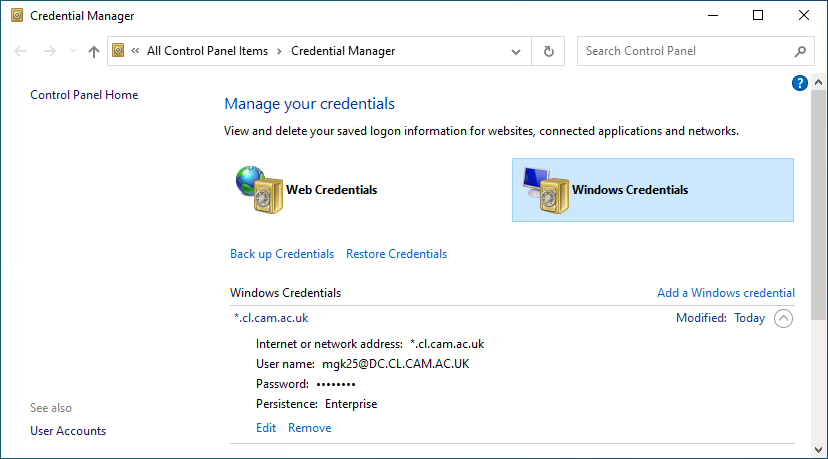The height and width of the screenshot is (459, 828).
Task: Click the Refresh button in address bar
Action: click(548, 51)
